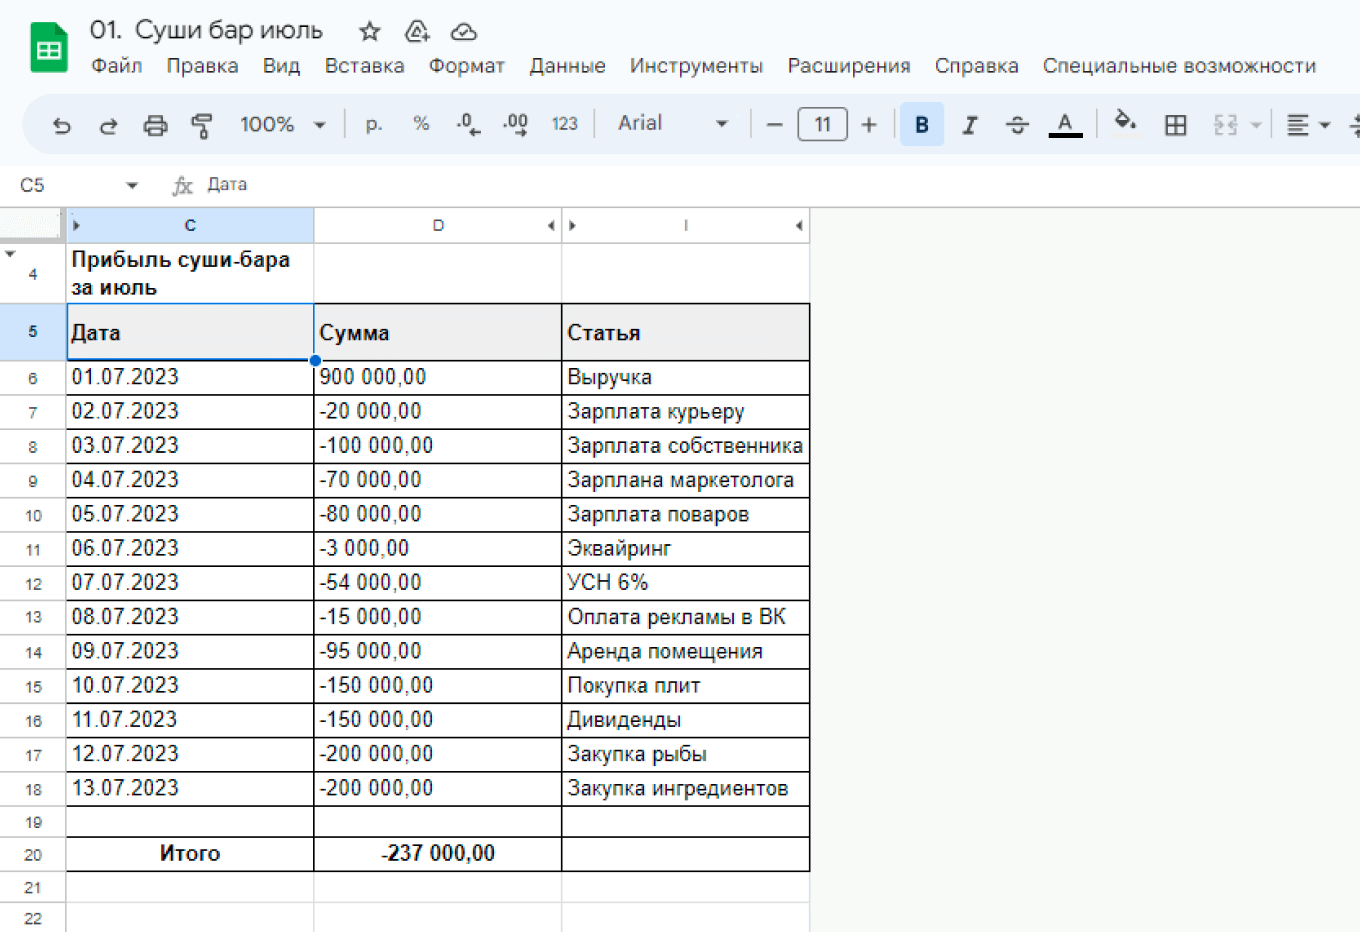Screen dimensions: 1360x932
Task: Open the zoom 100% dropdown
Action: coord(282,125)
